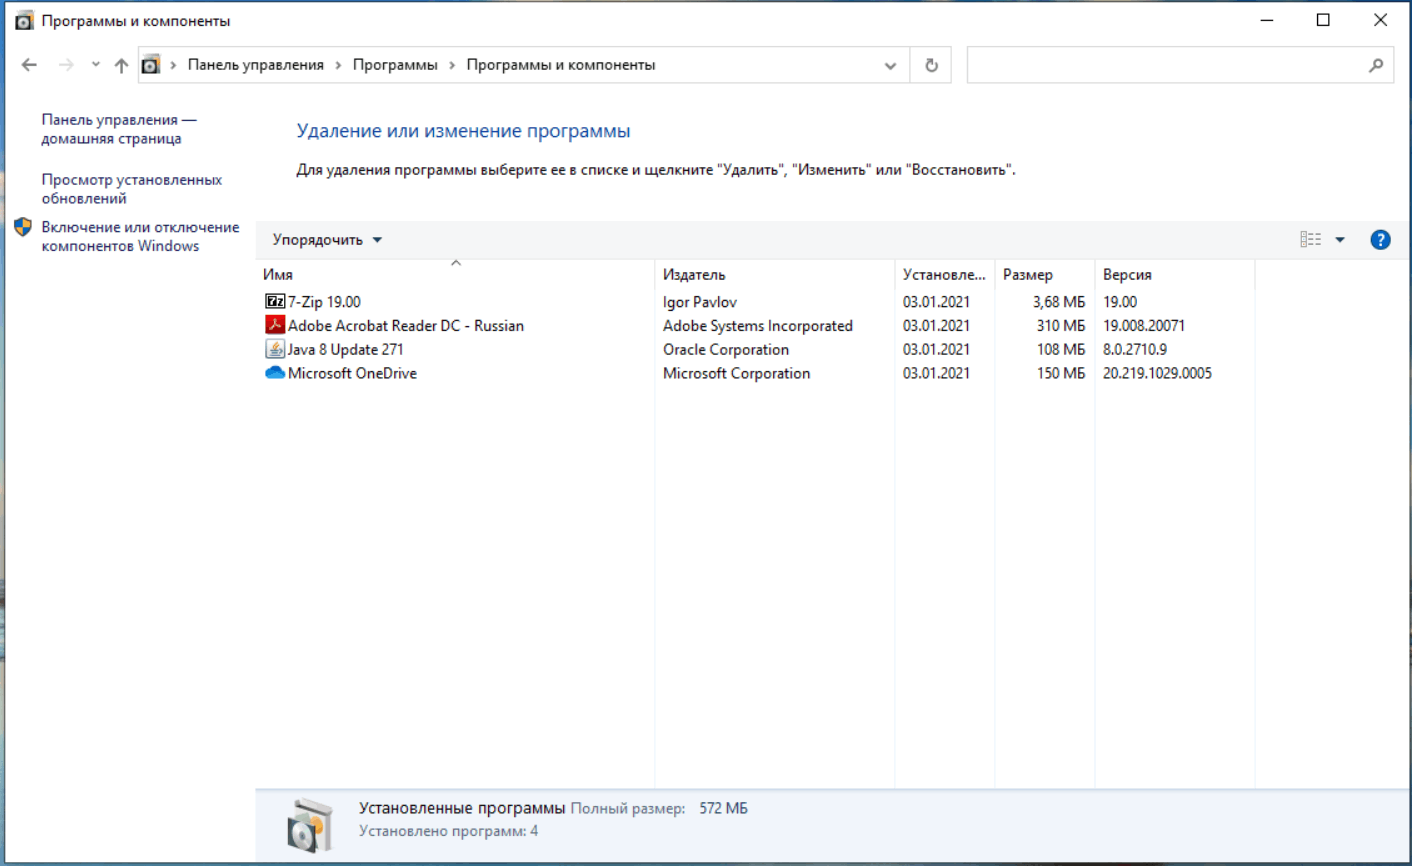Refresh the programs list
Image resolution: width=1412 pixels, height=866 pixels.
[x=931, y=65]
